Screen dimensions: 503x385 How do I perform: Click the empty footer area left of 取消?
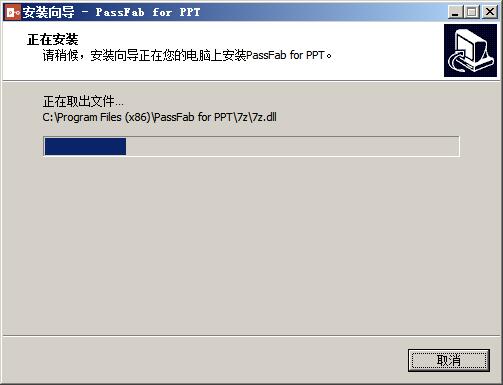click(x=205, y=360)
